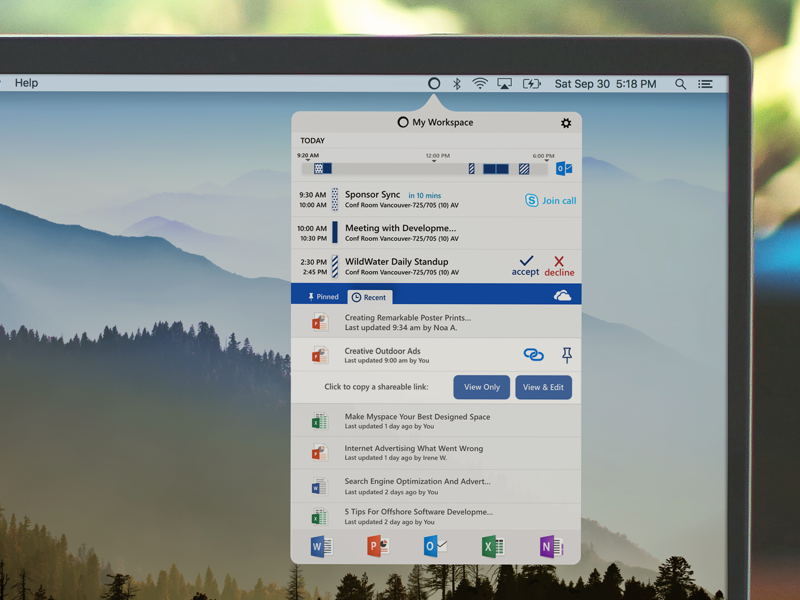Viewport: 800px width, 600px height.
Task: Open Make Myspace Your Best Designed Space
Action: (417, 417)
